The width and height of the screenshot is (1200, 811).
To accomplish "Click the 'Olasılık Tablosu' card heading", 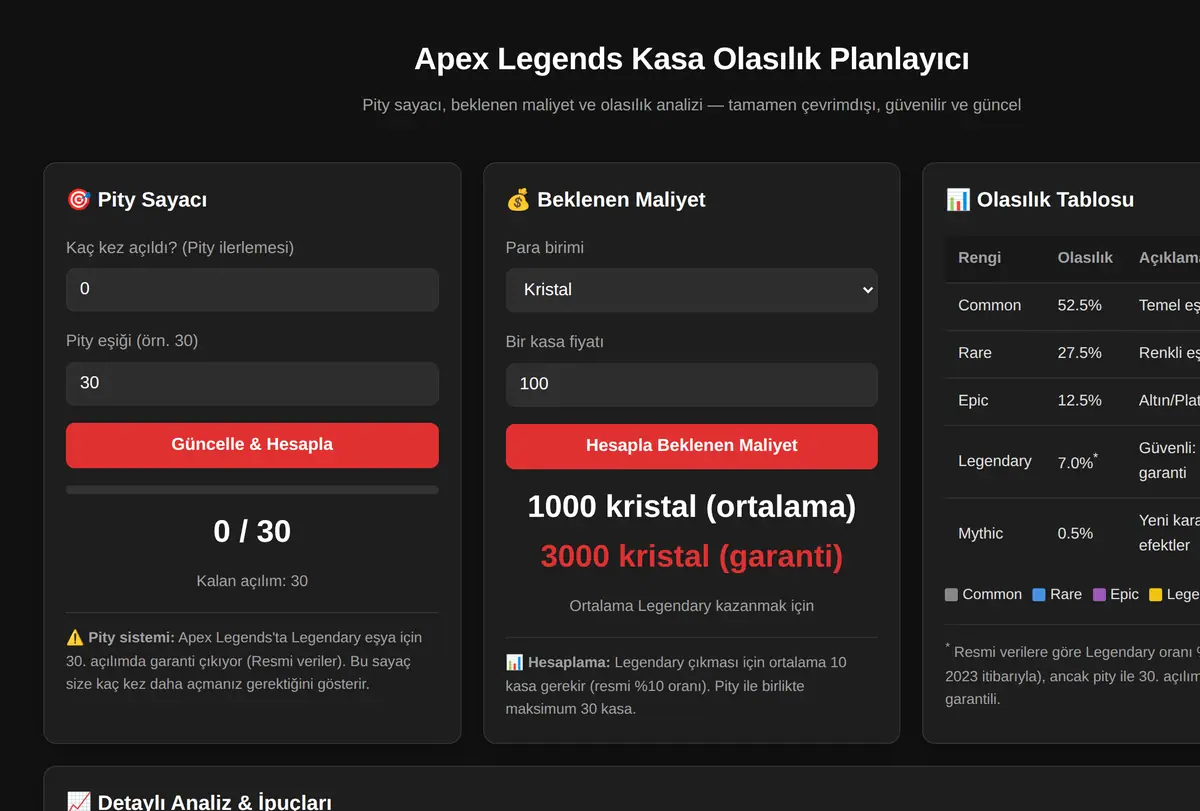I will pyautogui.click(x=1055, y=200).
